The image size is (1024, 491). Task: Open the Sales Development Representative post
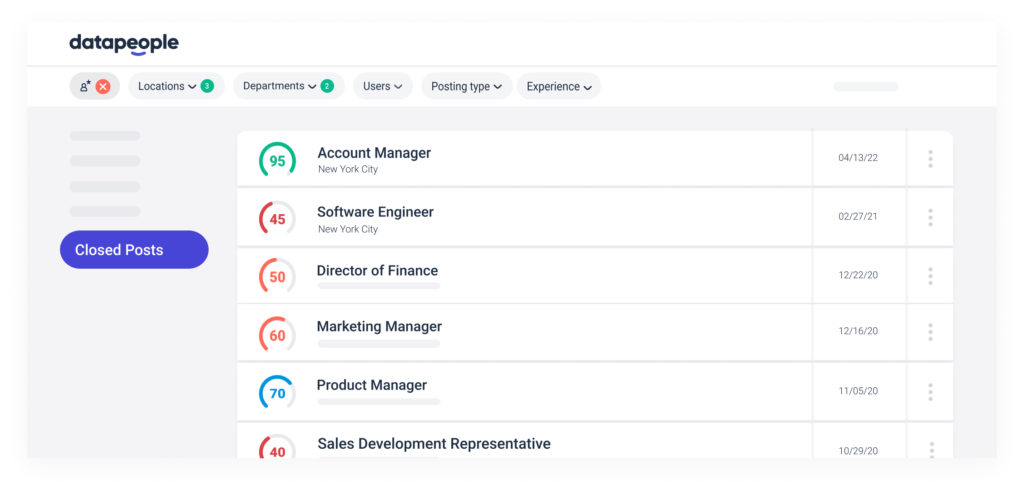coord(434,444)
